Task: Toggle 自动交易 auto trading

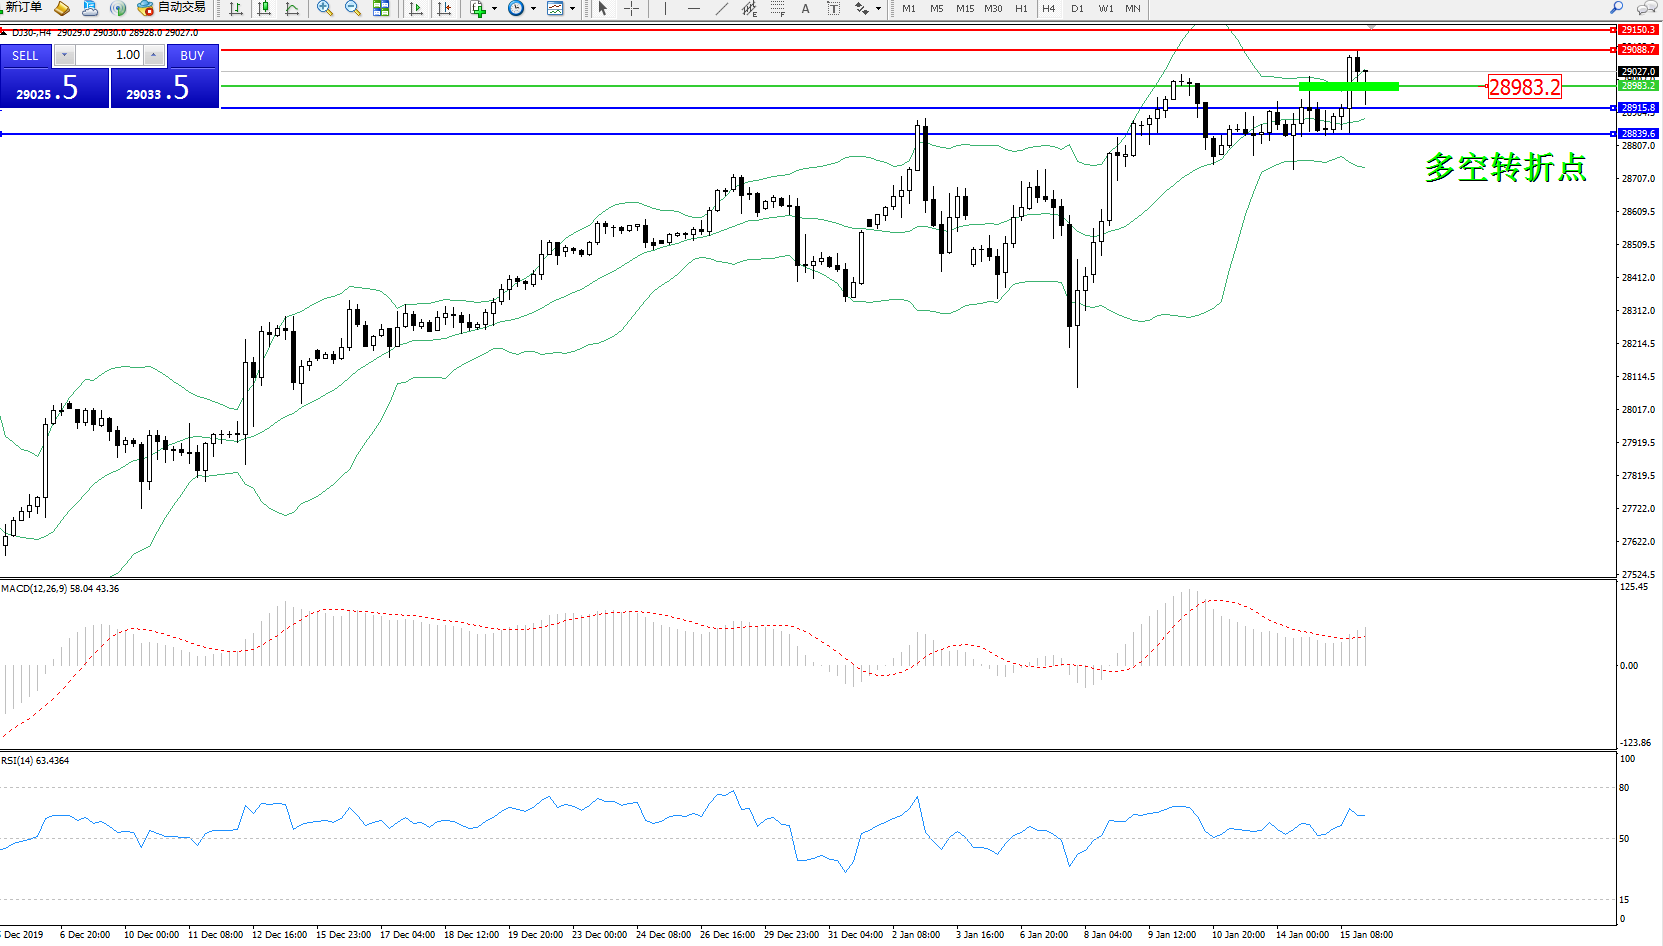Action: 172,8
